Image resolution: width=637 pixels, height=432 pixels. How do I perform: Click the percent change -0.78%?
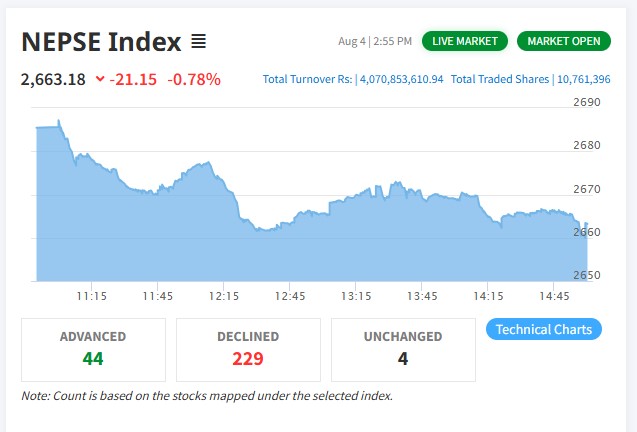pyautogui.click(x=194, y=79)
